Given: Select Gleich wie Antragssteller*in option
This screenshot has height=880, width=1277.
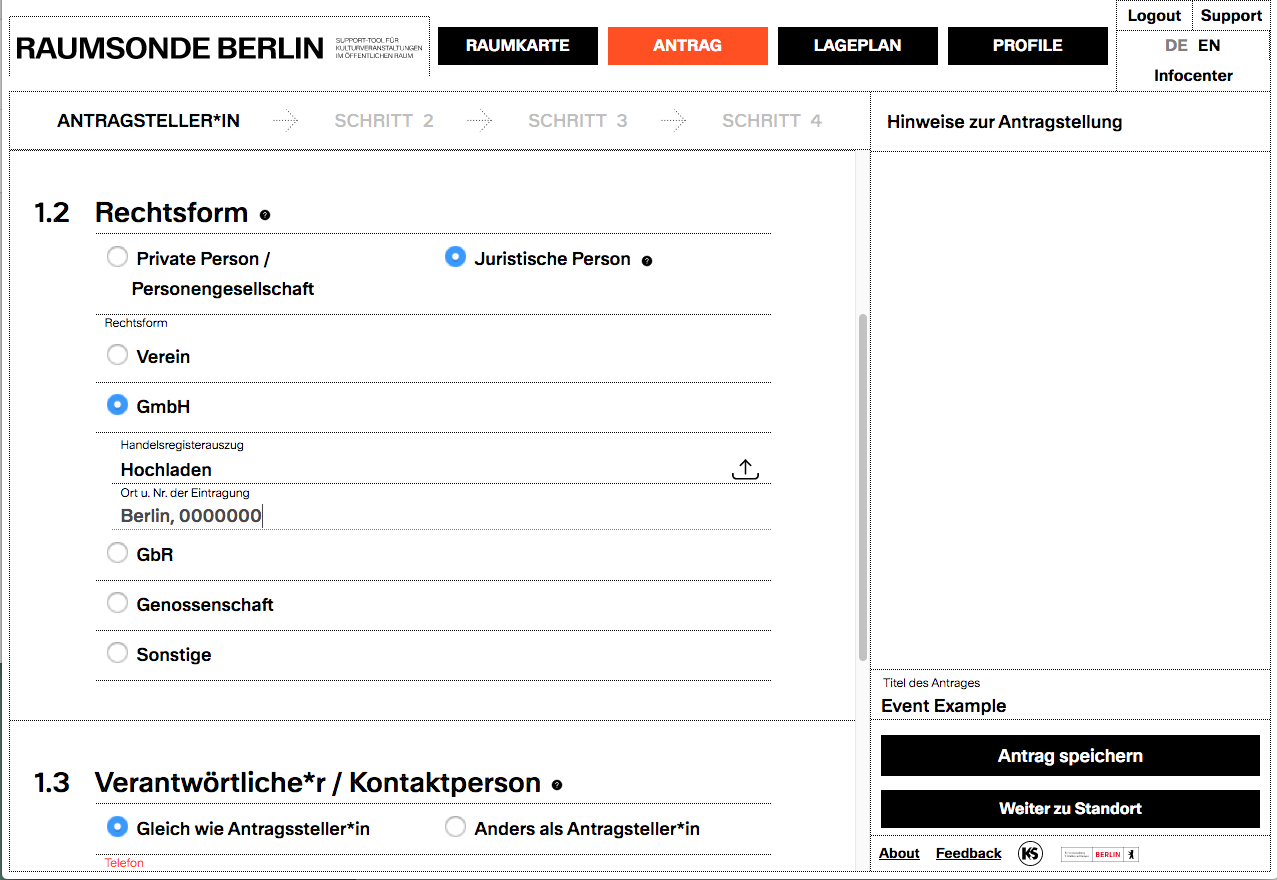Looking at the screenshot, I should coord(118,827).
